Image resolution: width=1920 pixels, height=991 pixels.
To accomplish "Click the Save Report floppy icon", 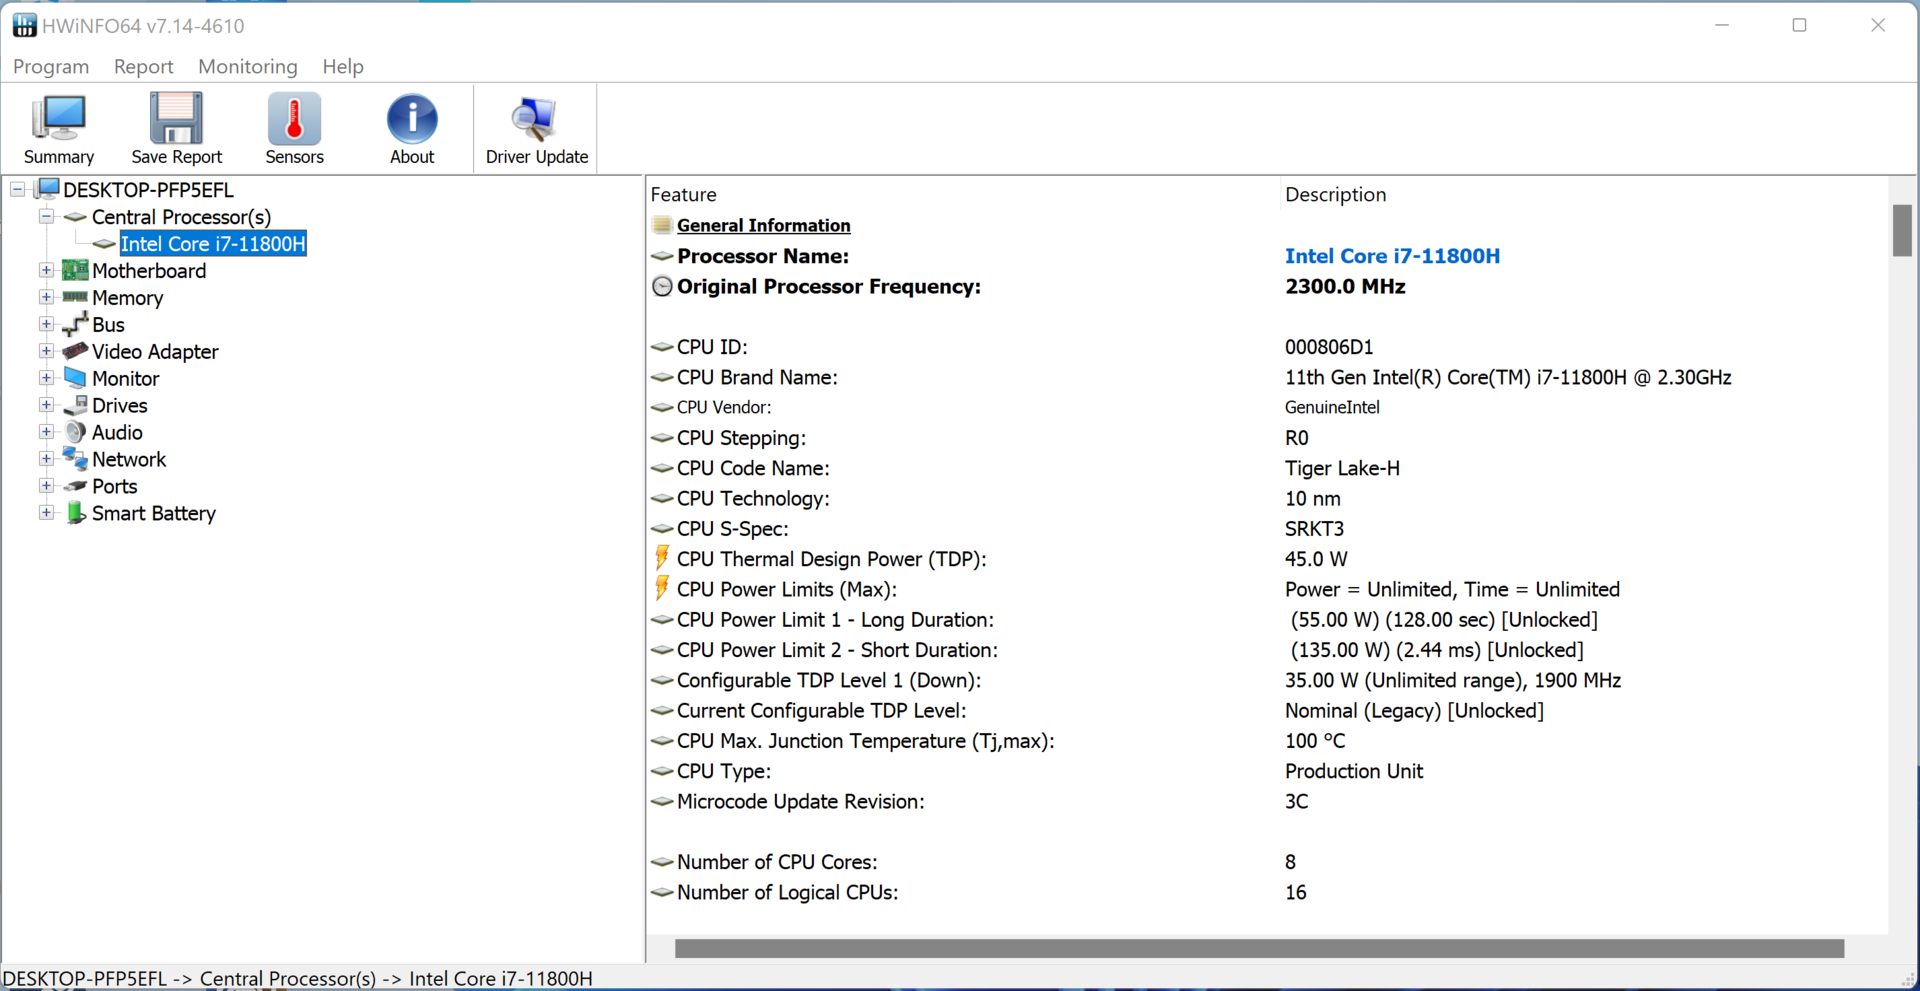I will pos(176,119).
